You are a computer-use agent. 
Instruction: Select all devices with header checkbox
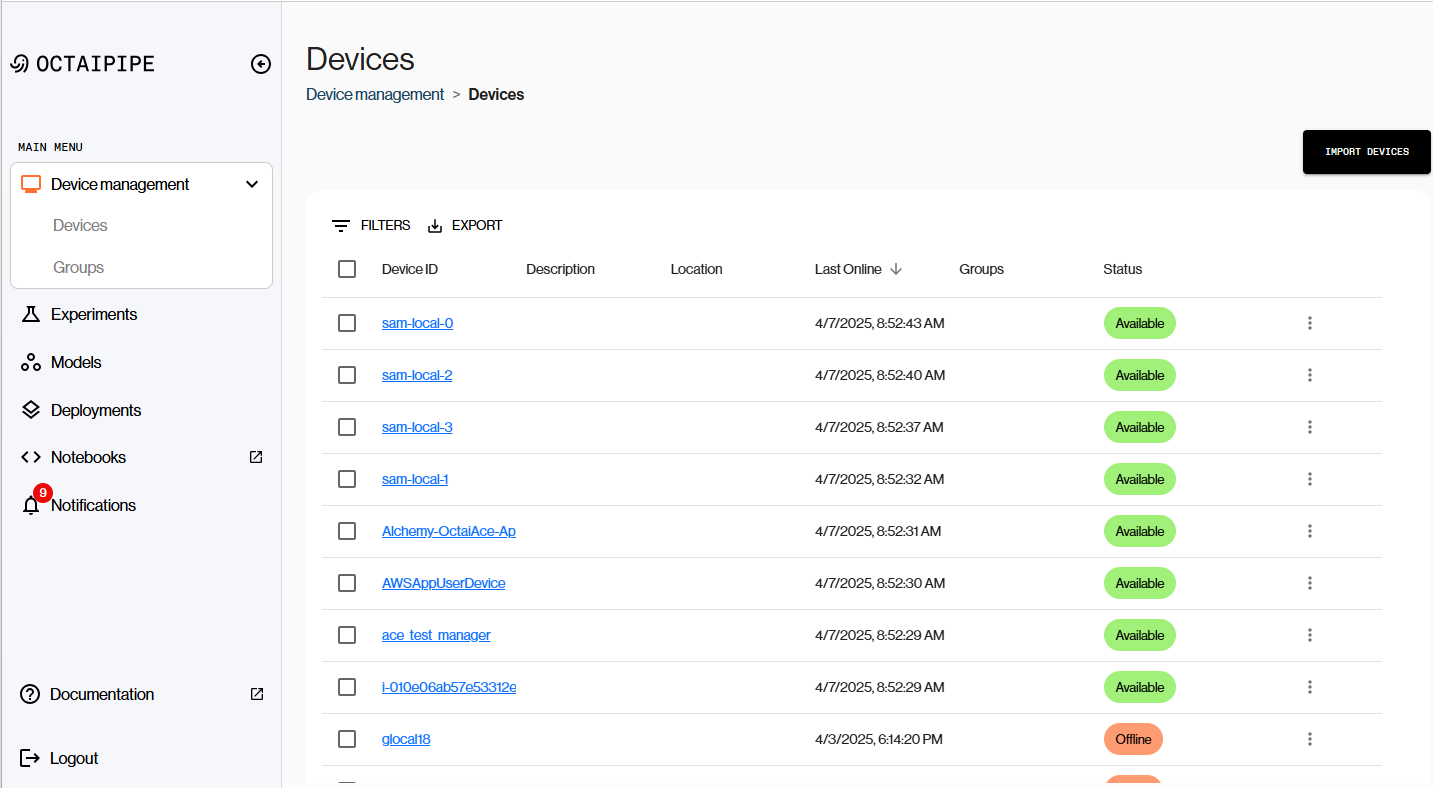[347, 269]
